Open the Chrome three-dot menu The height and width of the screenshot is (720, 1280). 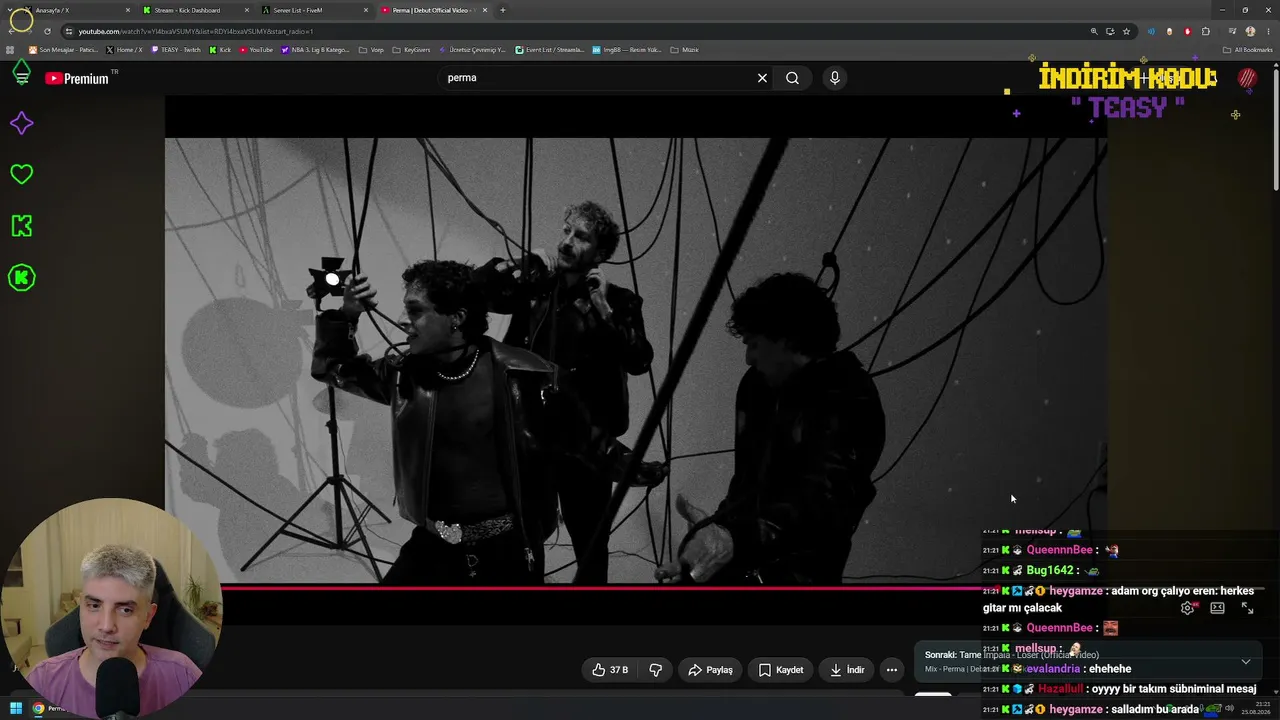tap(1267, 31)
